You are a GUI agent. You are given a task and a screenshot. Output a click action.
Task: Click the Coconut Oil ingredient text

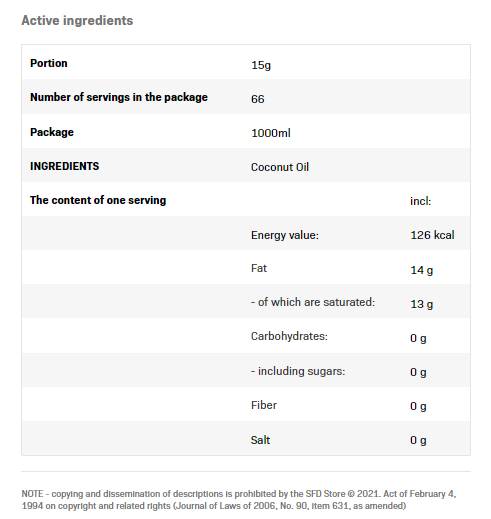coord(280,167)
